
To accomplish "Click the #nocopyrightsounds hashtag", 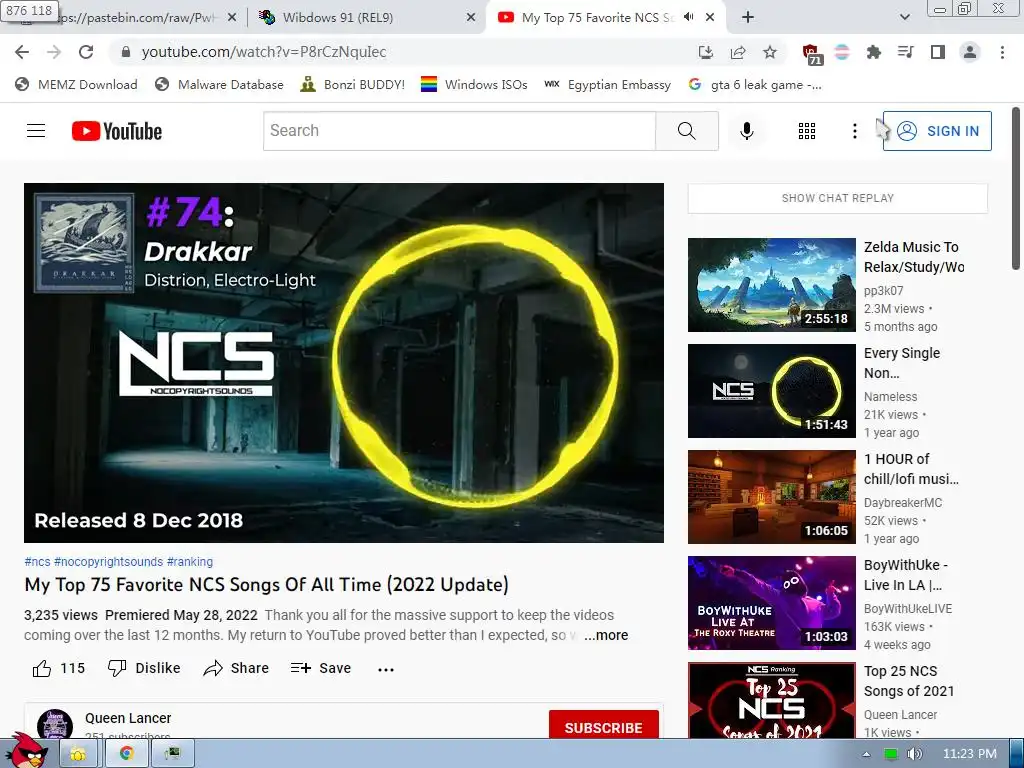I will (x=108, y=562).
